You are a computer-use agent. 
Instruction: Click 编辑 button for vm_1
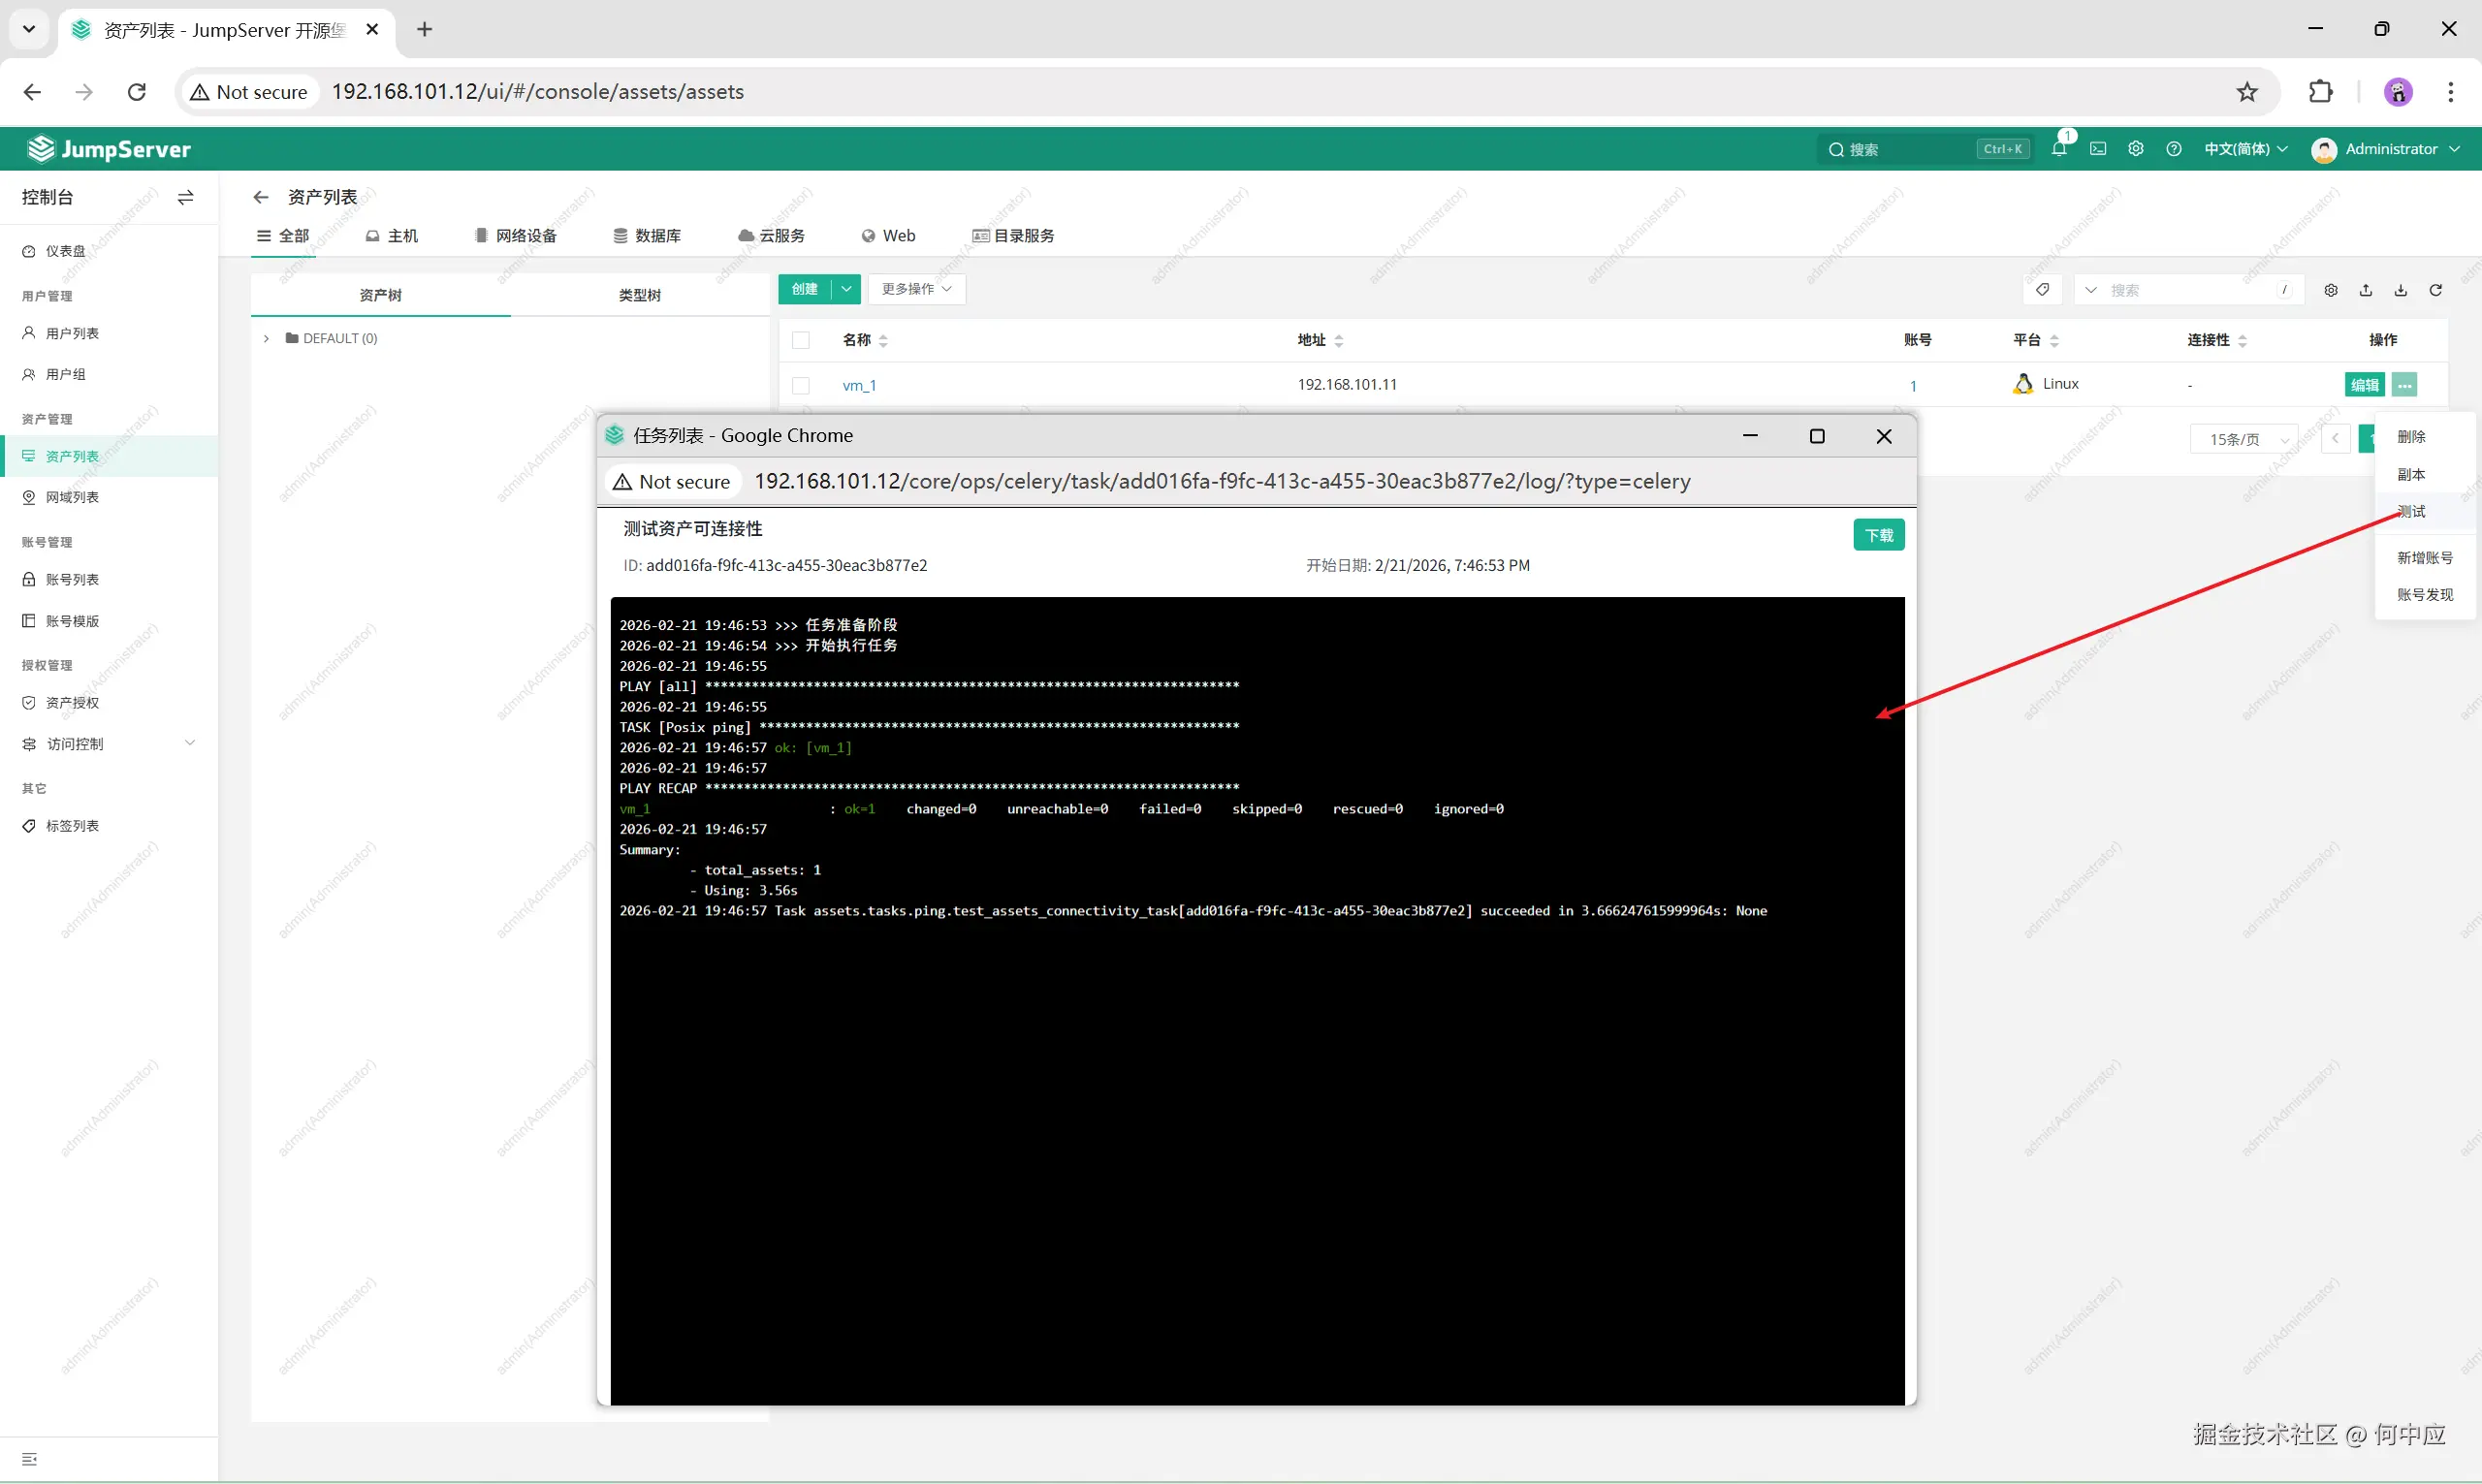(2365, 385)
